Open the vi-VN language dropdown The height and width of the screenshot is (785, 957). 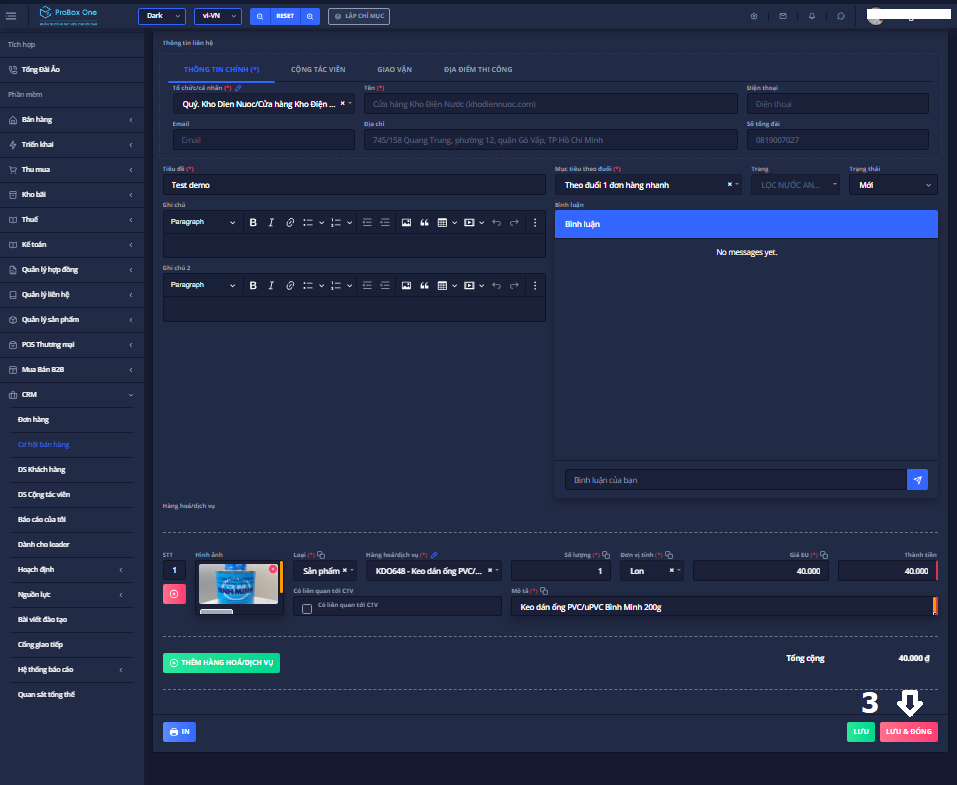click(217, 16)
